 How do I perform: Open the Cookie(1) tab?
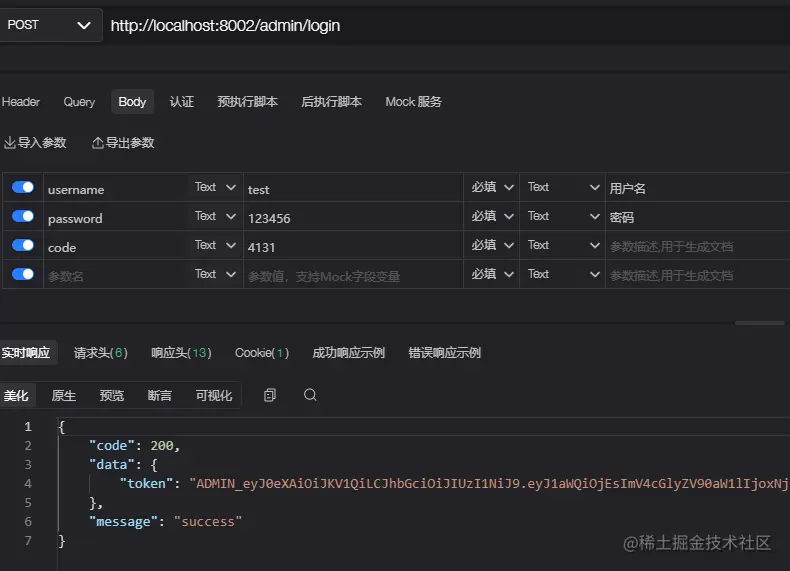[x=262, y=353]
